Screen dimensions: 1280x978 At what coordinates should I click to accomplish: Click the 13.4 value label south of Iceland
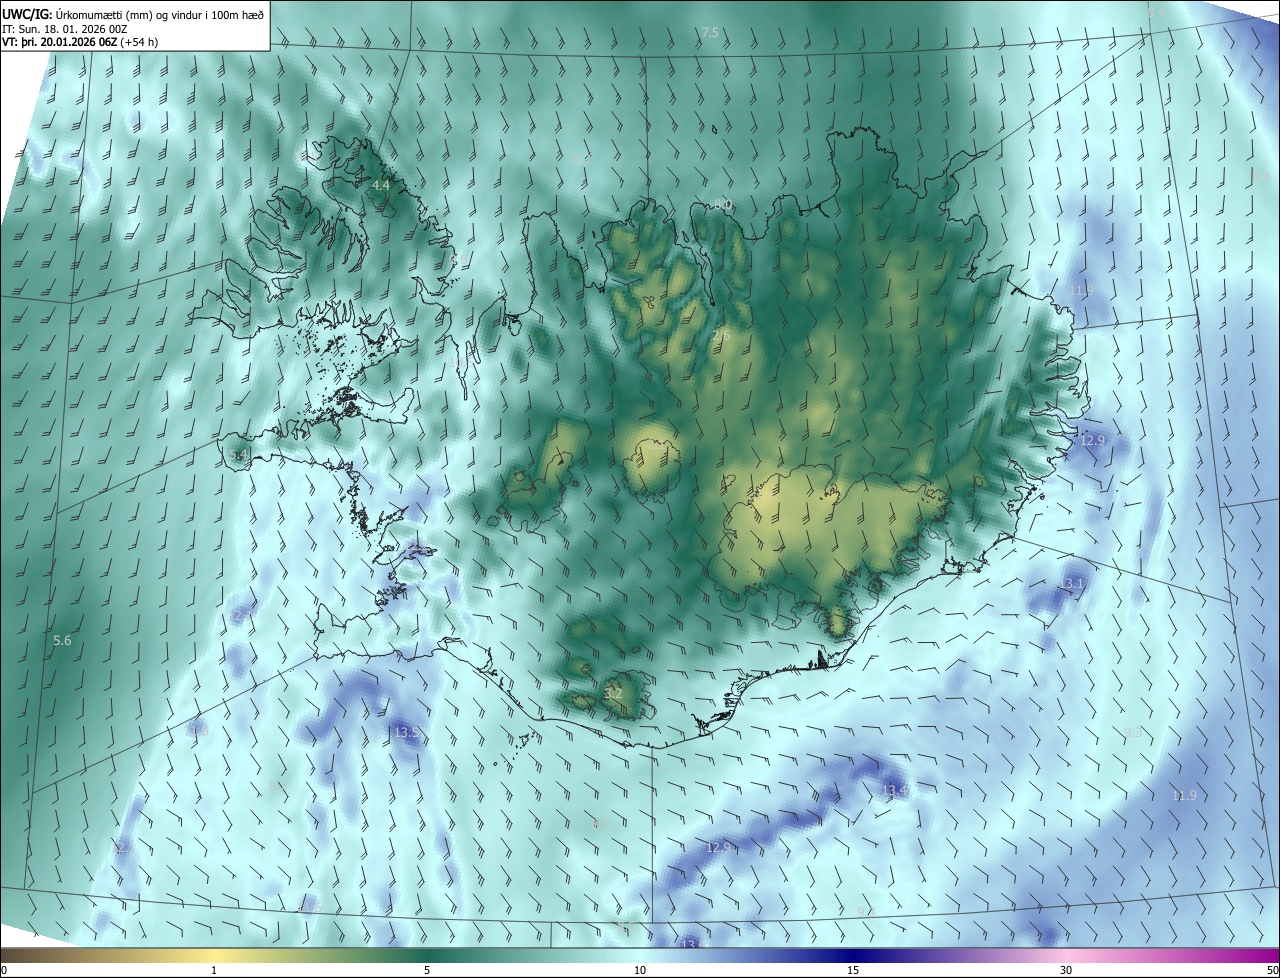click(x=895, y=791)
